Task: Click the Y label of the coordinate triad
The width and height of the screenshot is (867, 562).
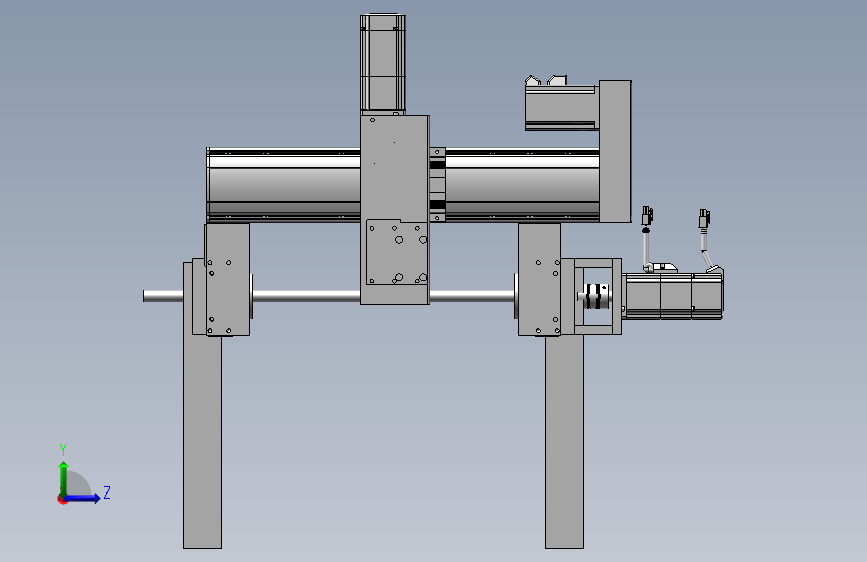Action: [63, 450]
